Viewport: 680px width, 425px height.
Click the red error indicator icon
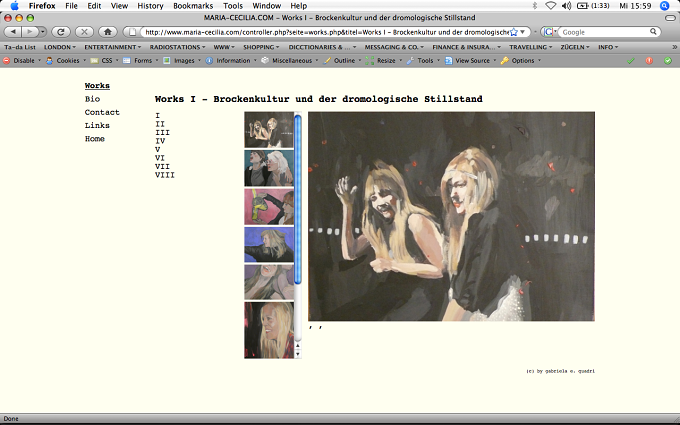649,61
